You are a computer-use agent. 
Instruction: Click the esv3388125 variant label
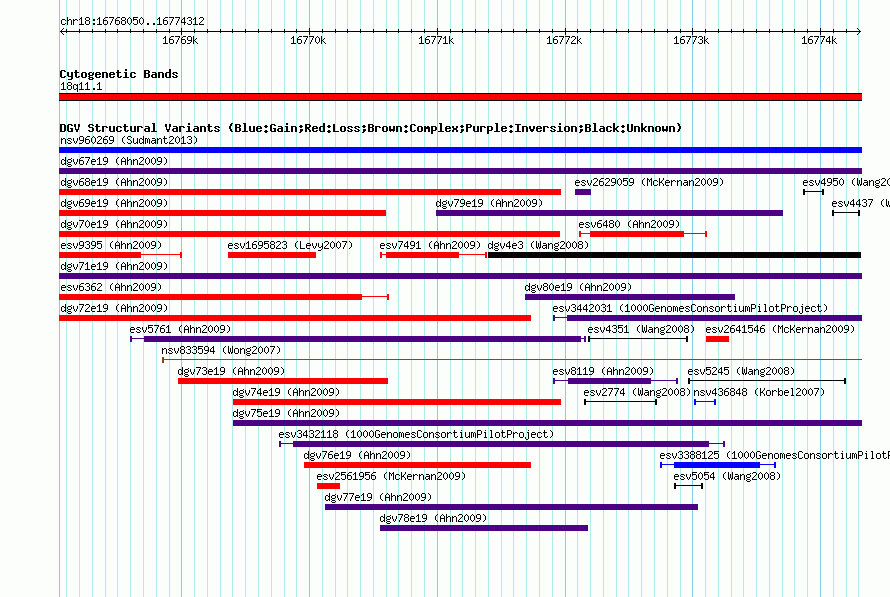coord(774,455)
